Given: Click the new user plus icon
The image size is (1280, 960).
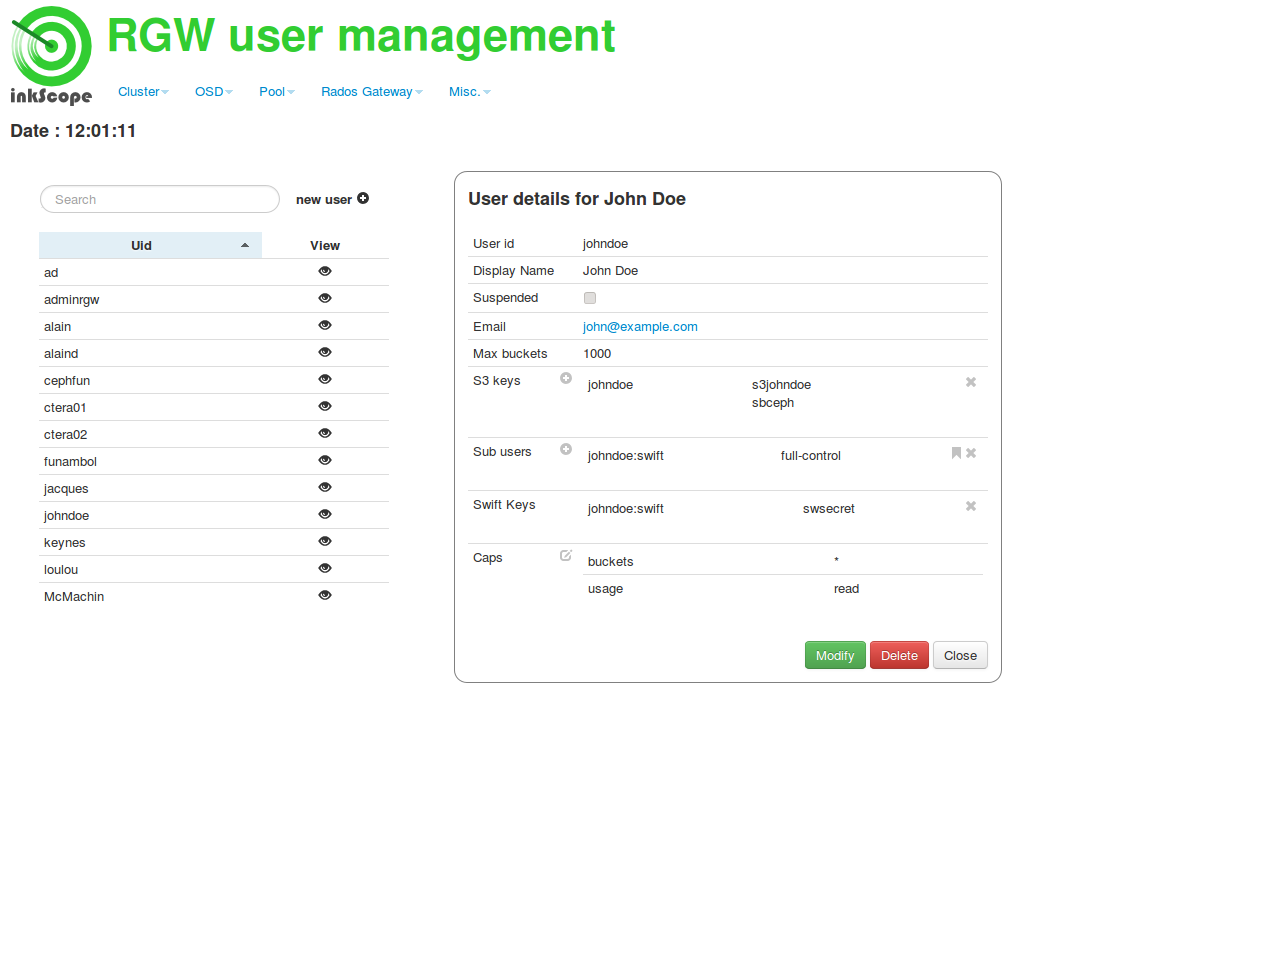Looking at the screenshot, I should click(x=363, y=198).
